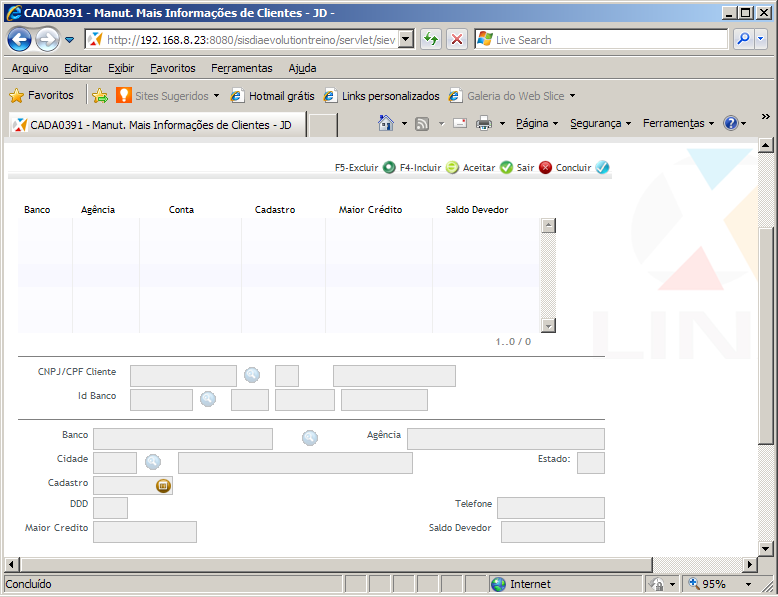Expand the Segurança command menu
778x597 pixels.
(600, 123)
